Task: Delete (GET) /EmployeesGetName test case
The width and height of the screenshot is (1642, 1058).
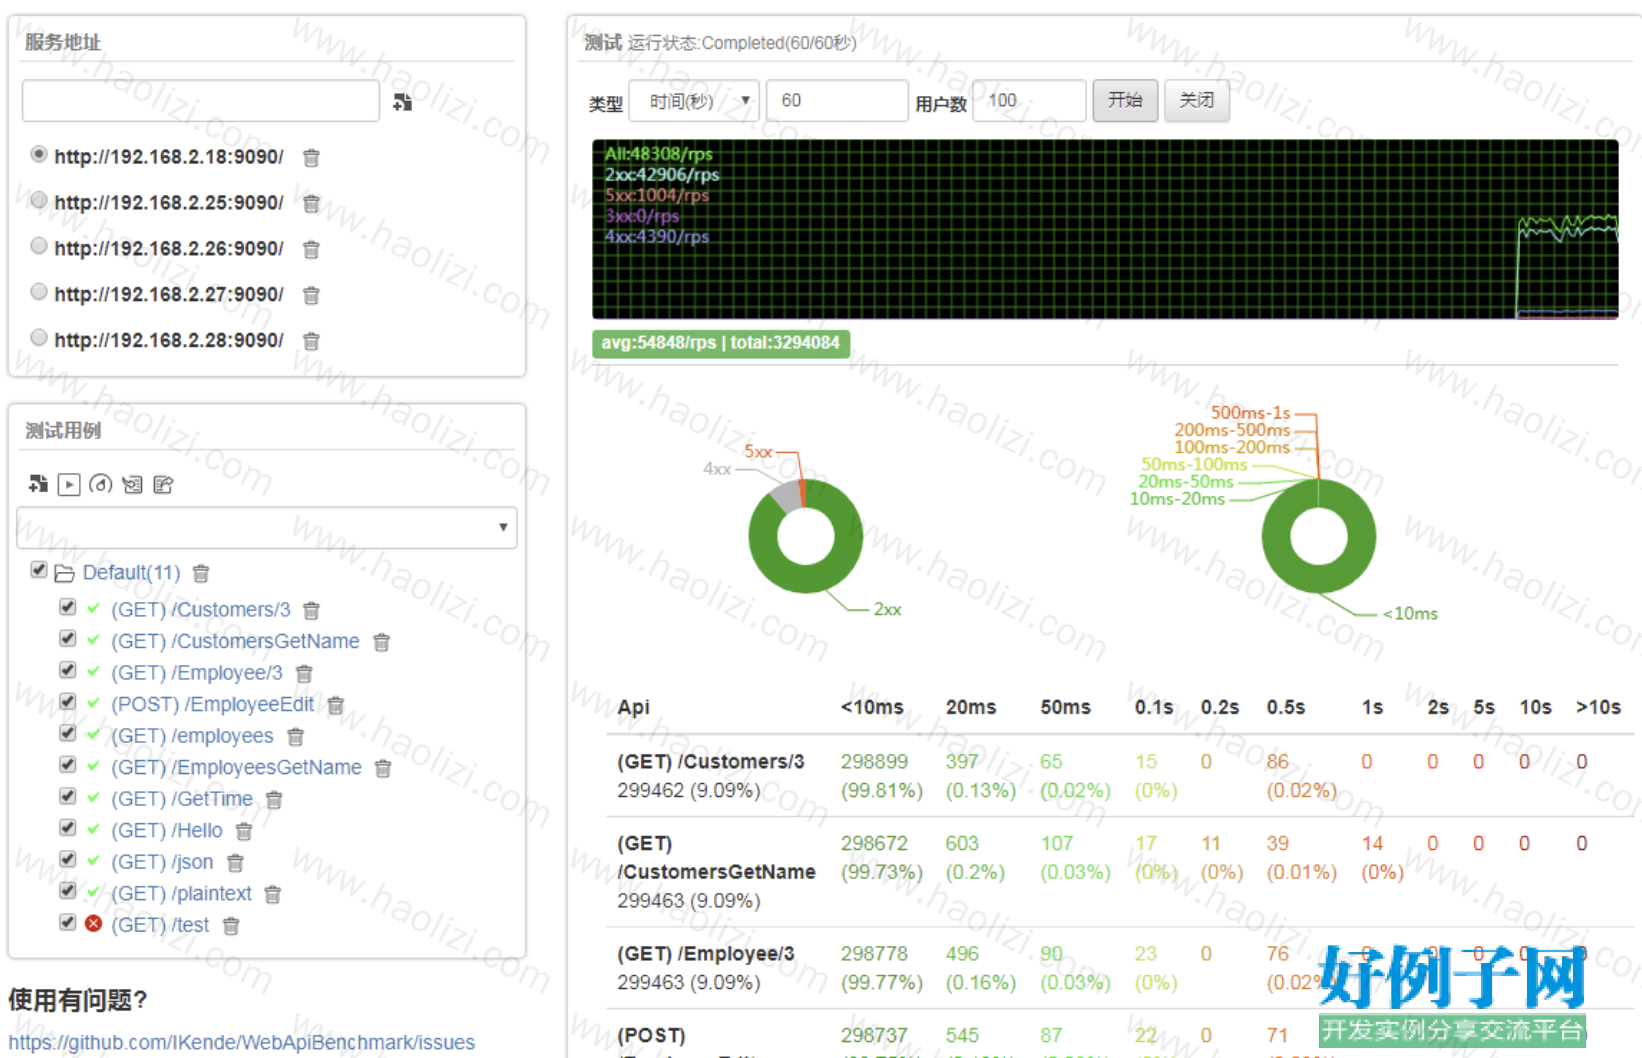Action: [382, 769]
